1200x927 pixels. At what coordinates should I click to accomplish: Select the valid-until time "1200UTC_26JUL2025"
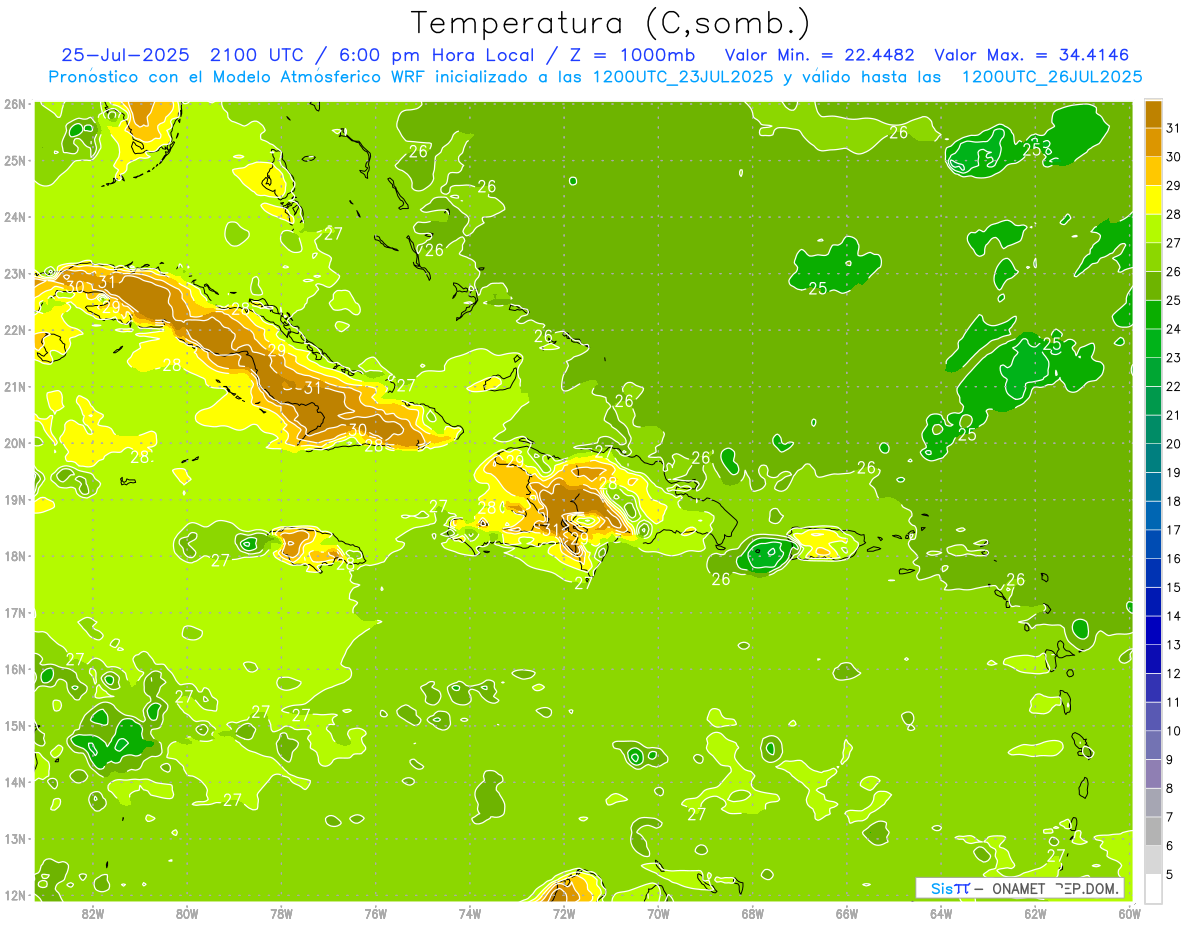(1051, 77)
